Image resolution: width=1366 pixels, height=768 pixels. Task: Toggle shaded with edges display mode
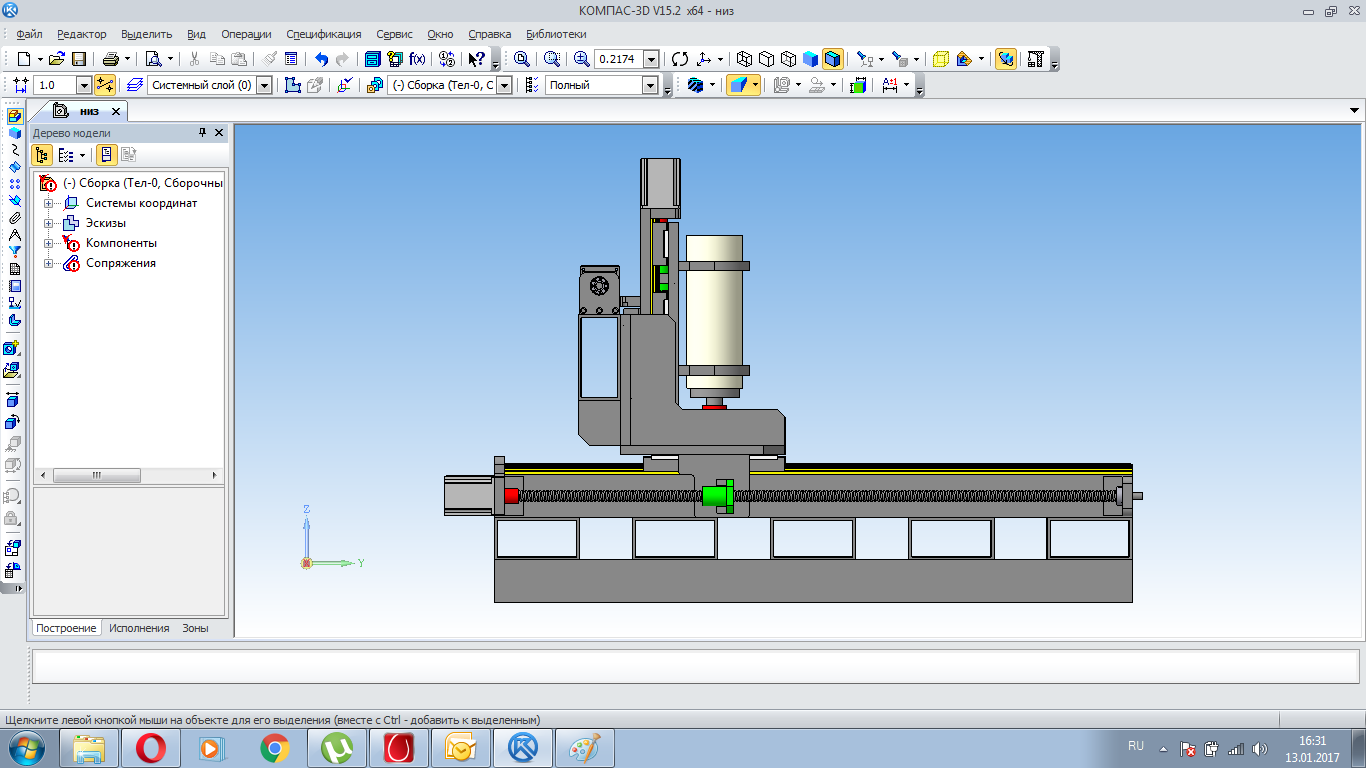832,59
